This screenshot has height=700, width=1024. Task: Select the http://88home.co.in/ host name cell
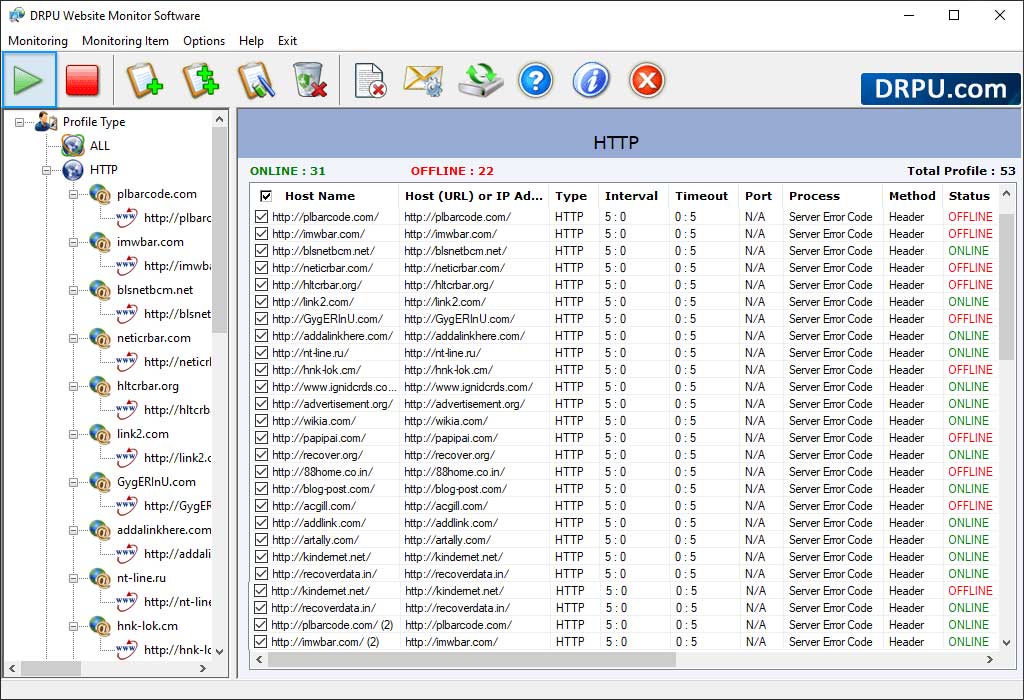pos(322,471)
